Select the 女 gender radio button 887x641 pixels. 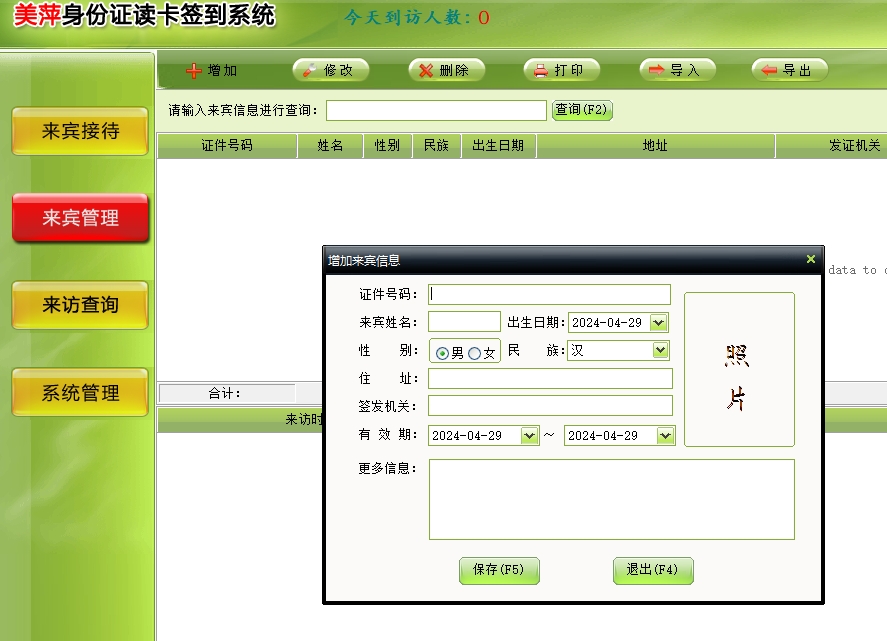click(x=474, y=353)
